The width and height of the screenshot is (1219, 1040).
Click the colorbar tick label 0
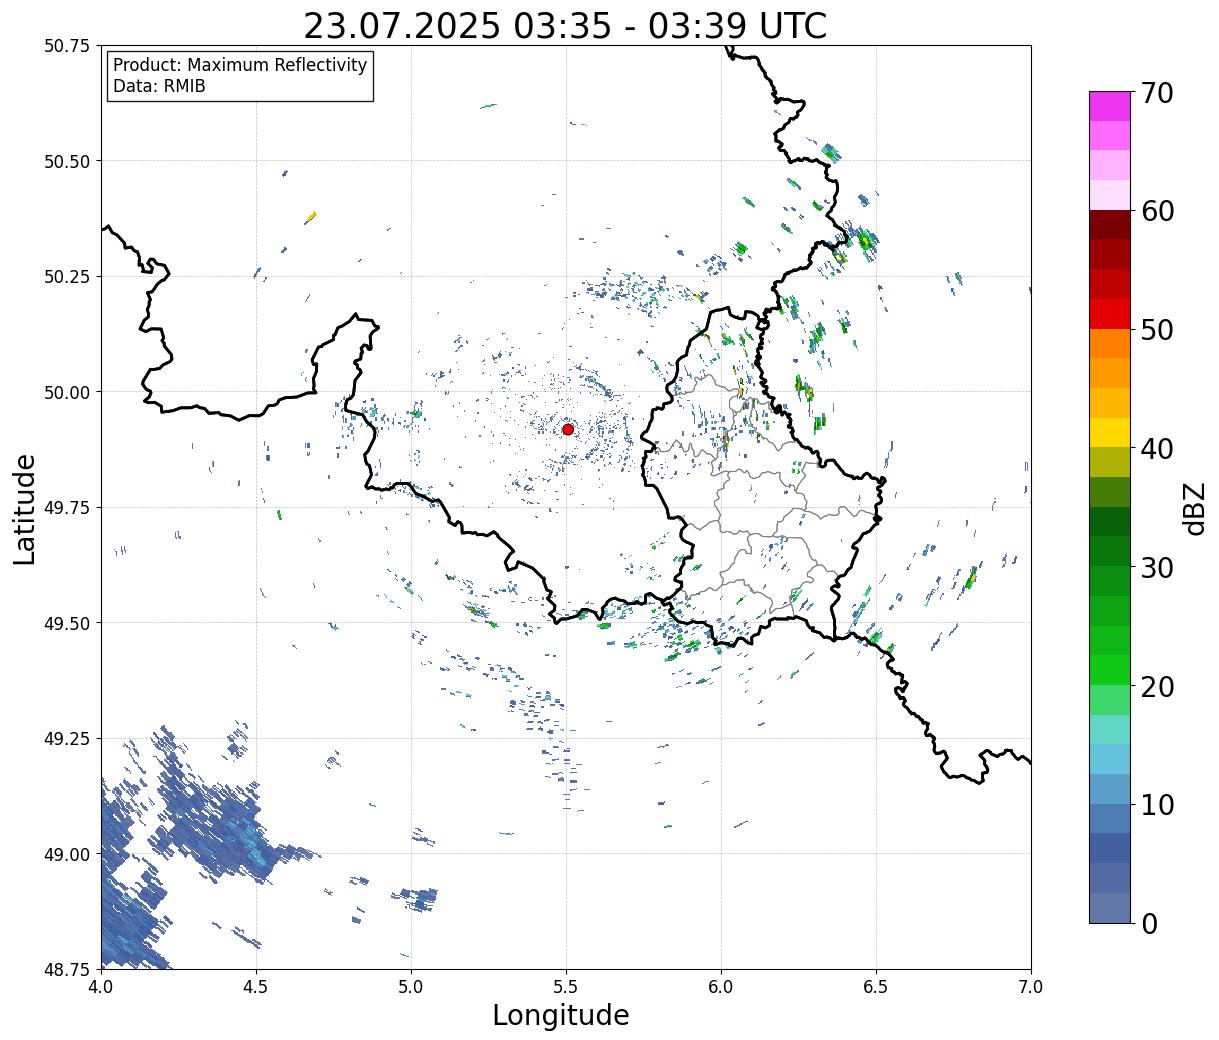[x=1148, y=924]
